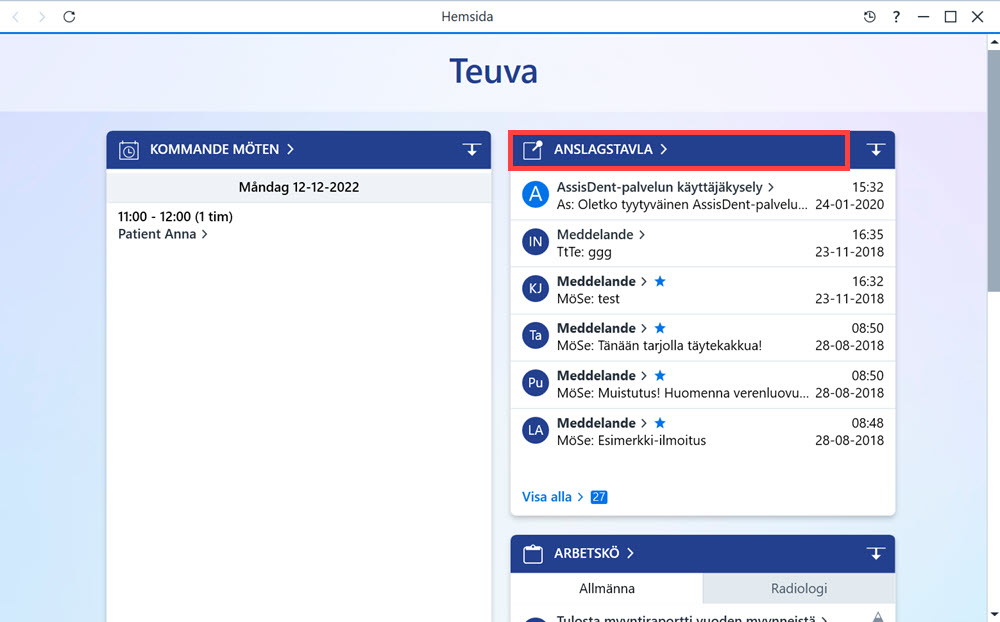Click the Arbetskö clipboard icon
Image resolution: width=1000 pixels, height=622 pixels.
533,554
